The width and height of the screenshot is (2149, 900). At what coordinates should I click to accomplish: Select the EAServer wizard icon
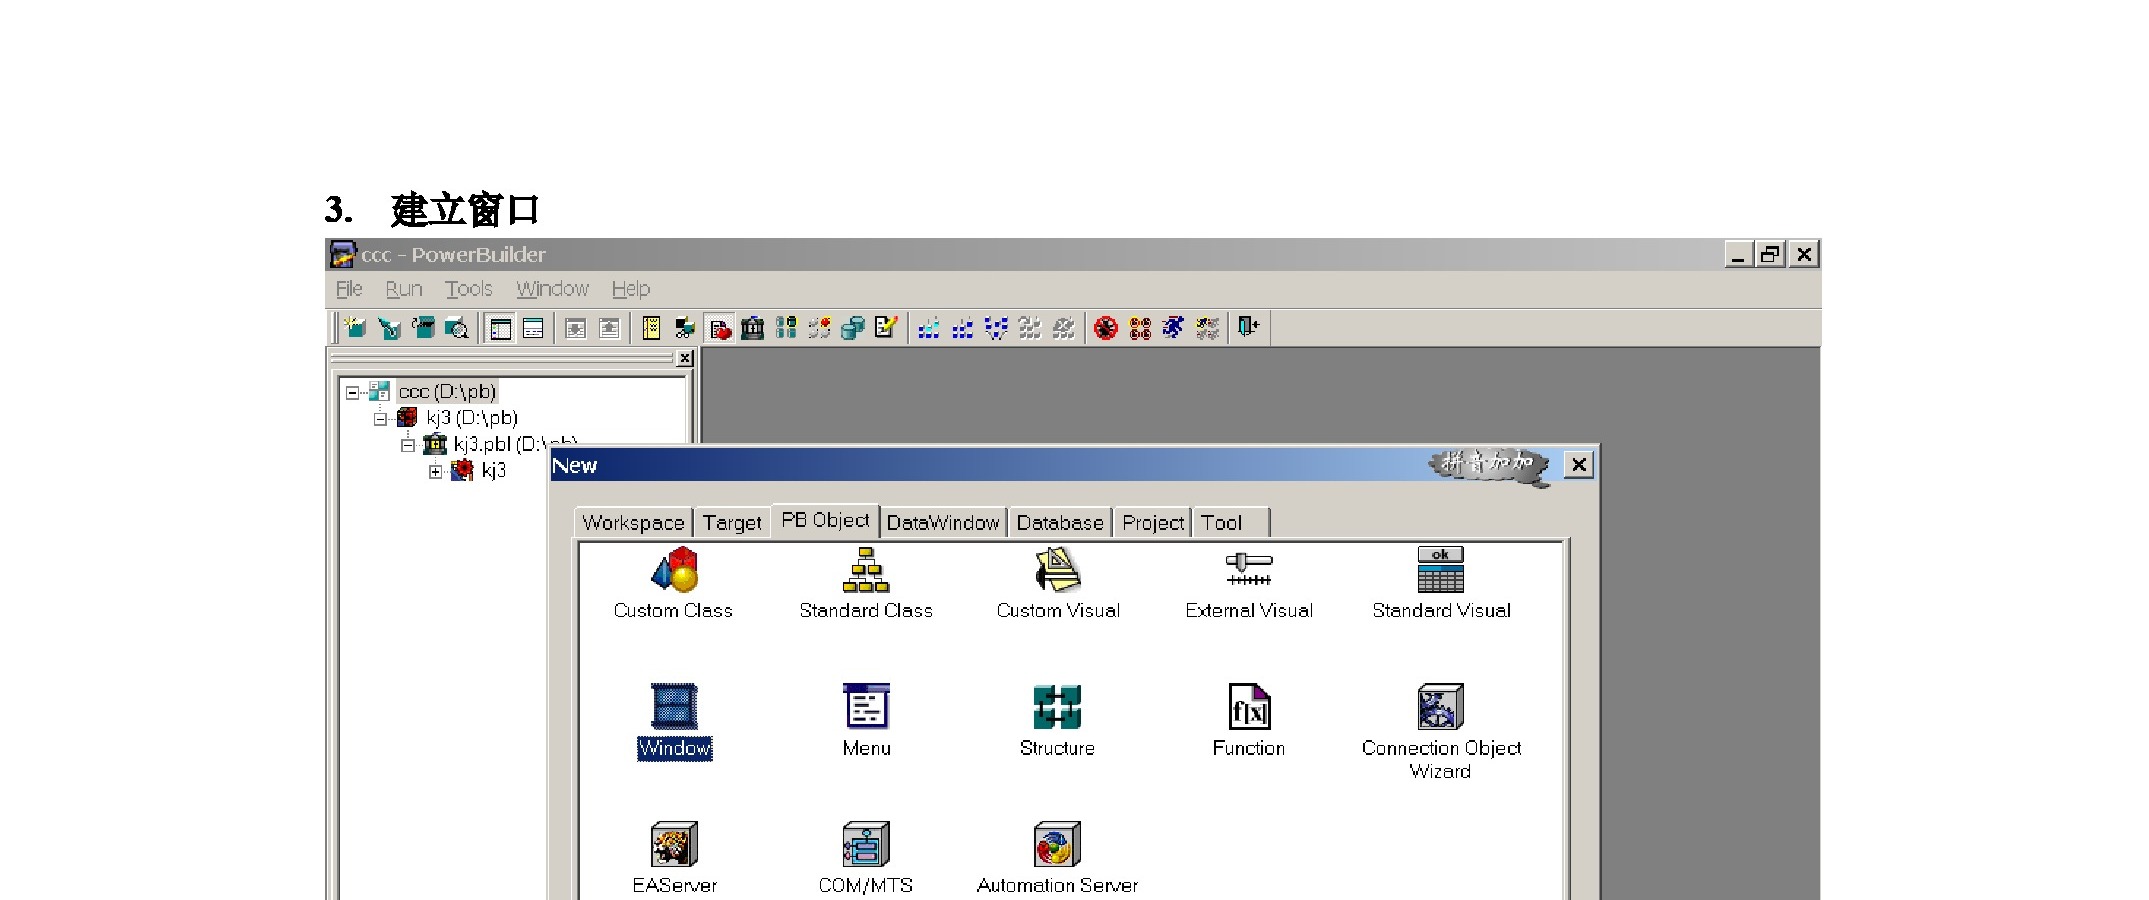(674, 844)
